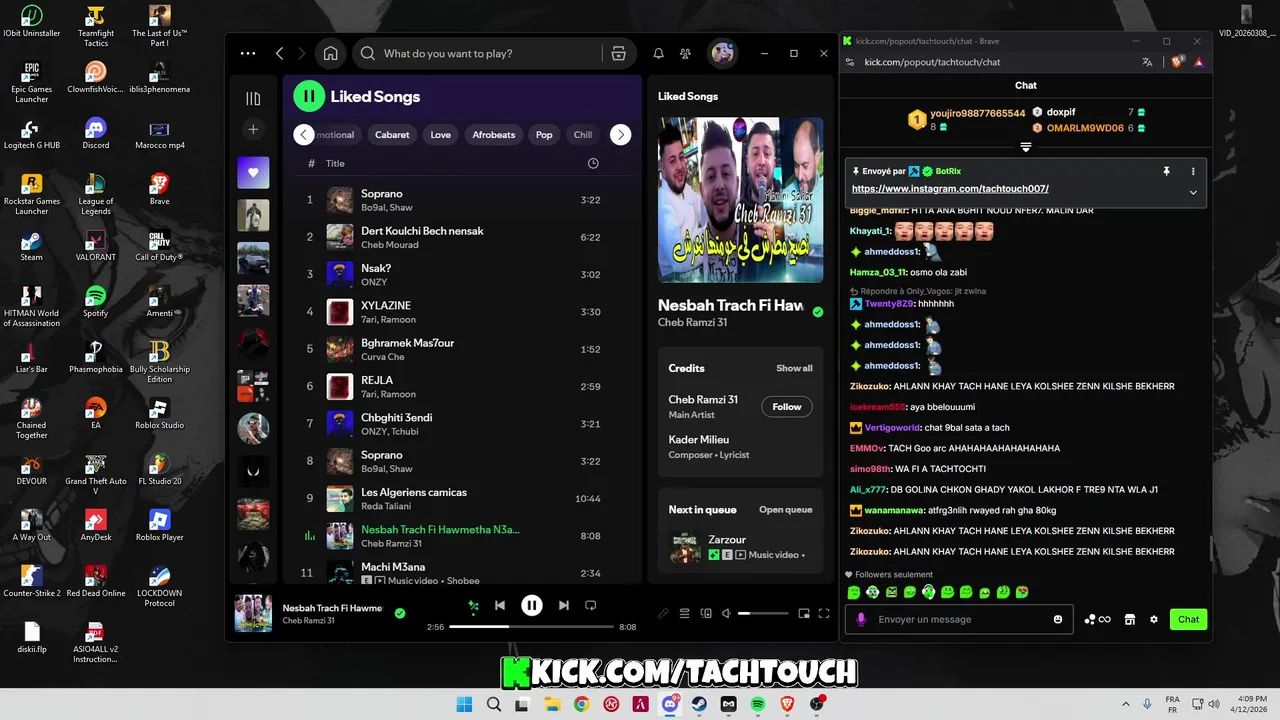This screenshot has height=720, width=1280.
Task: Show hidden system tray icons
Action: [x=1126, y=704]
